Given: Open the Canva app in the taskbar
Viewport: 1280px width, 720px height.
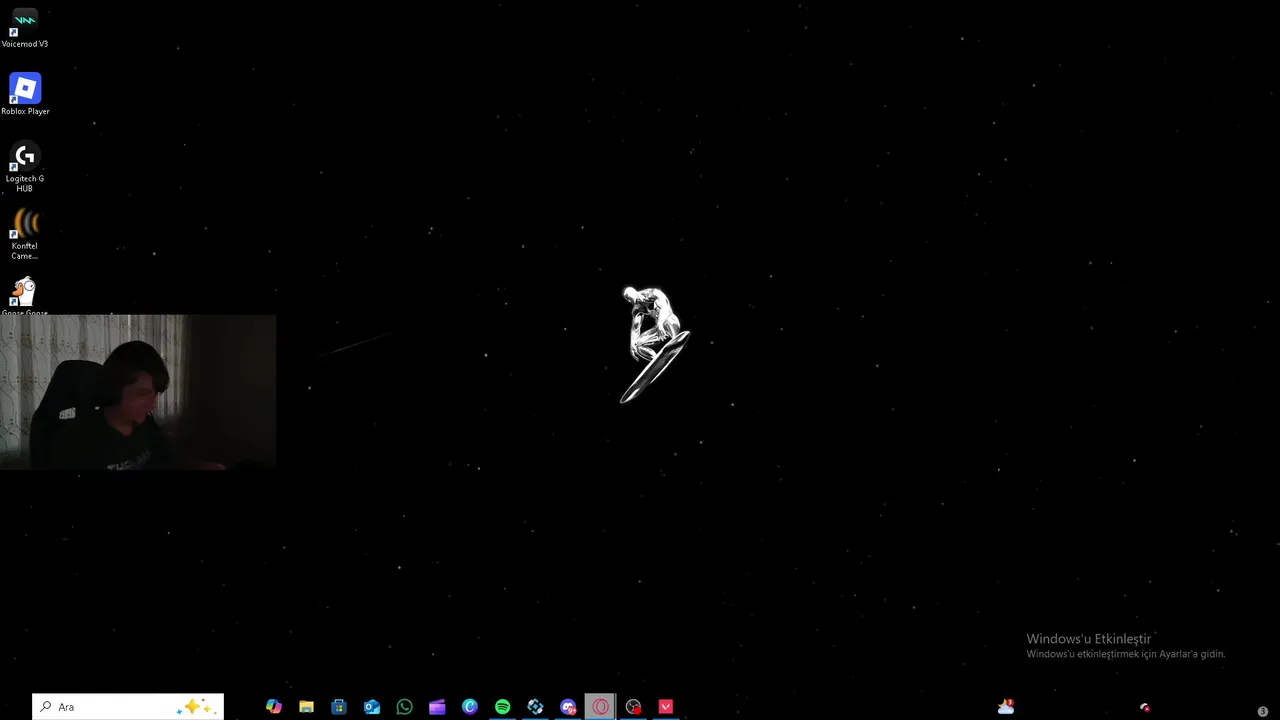Looking at the screenshot, I should (x=470, y=707).
